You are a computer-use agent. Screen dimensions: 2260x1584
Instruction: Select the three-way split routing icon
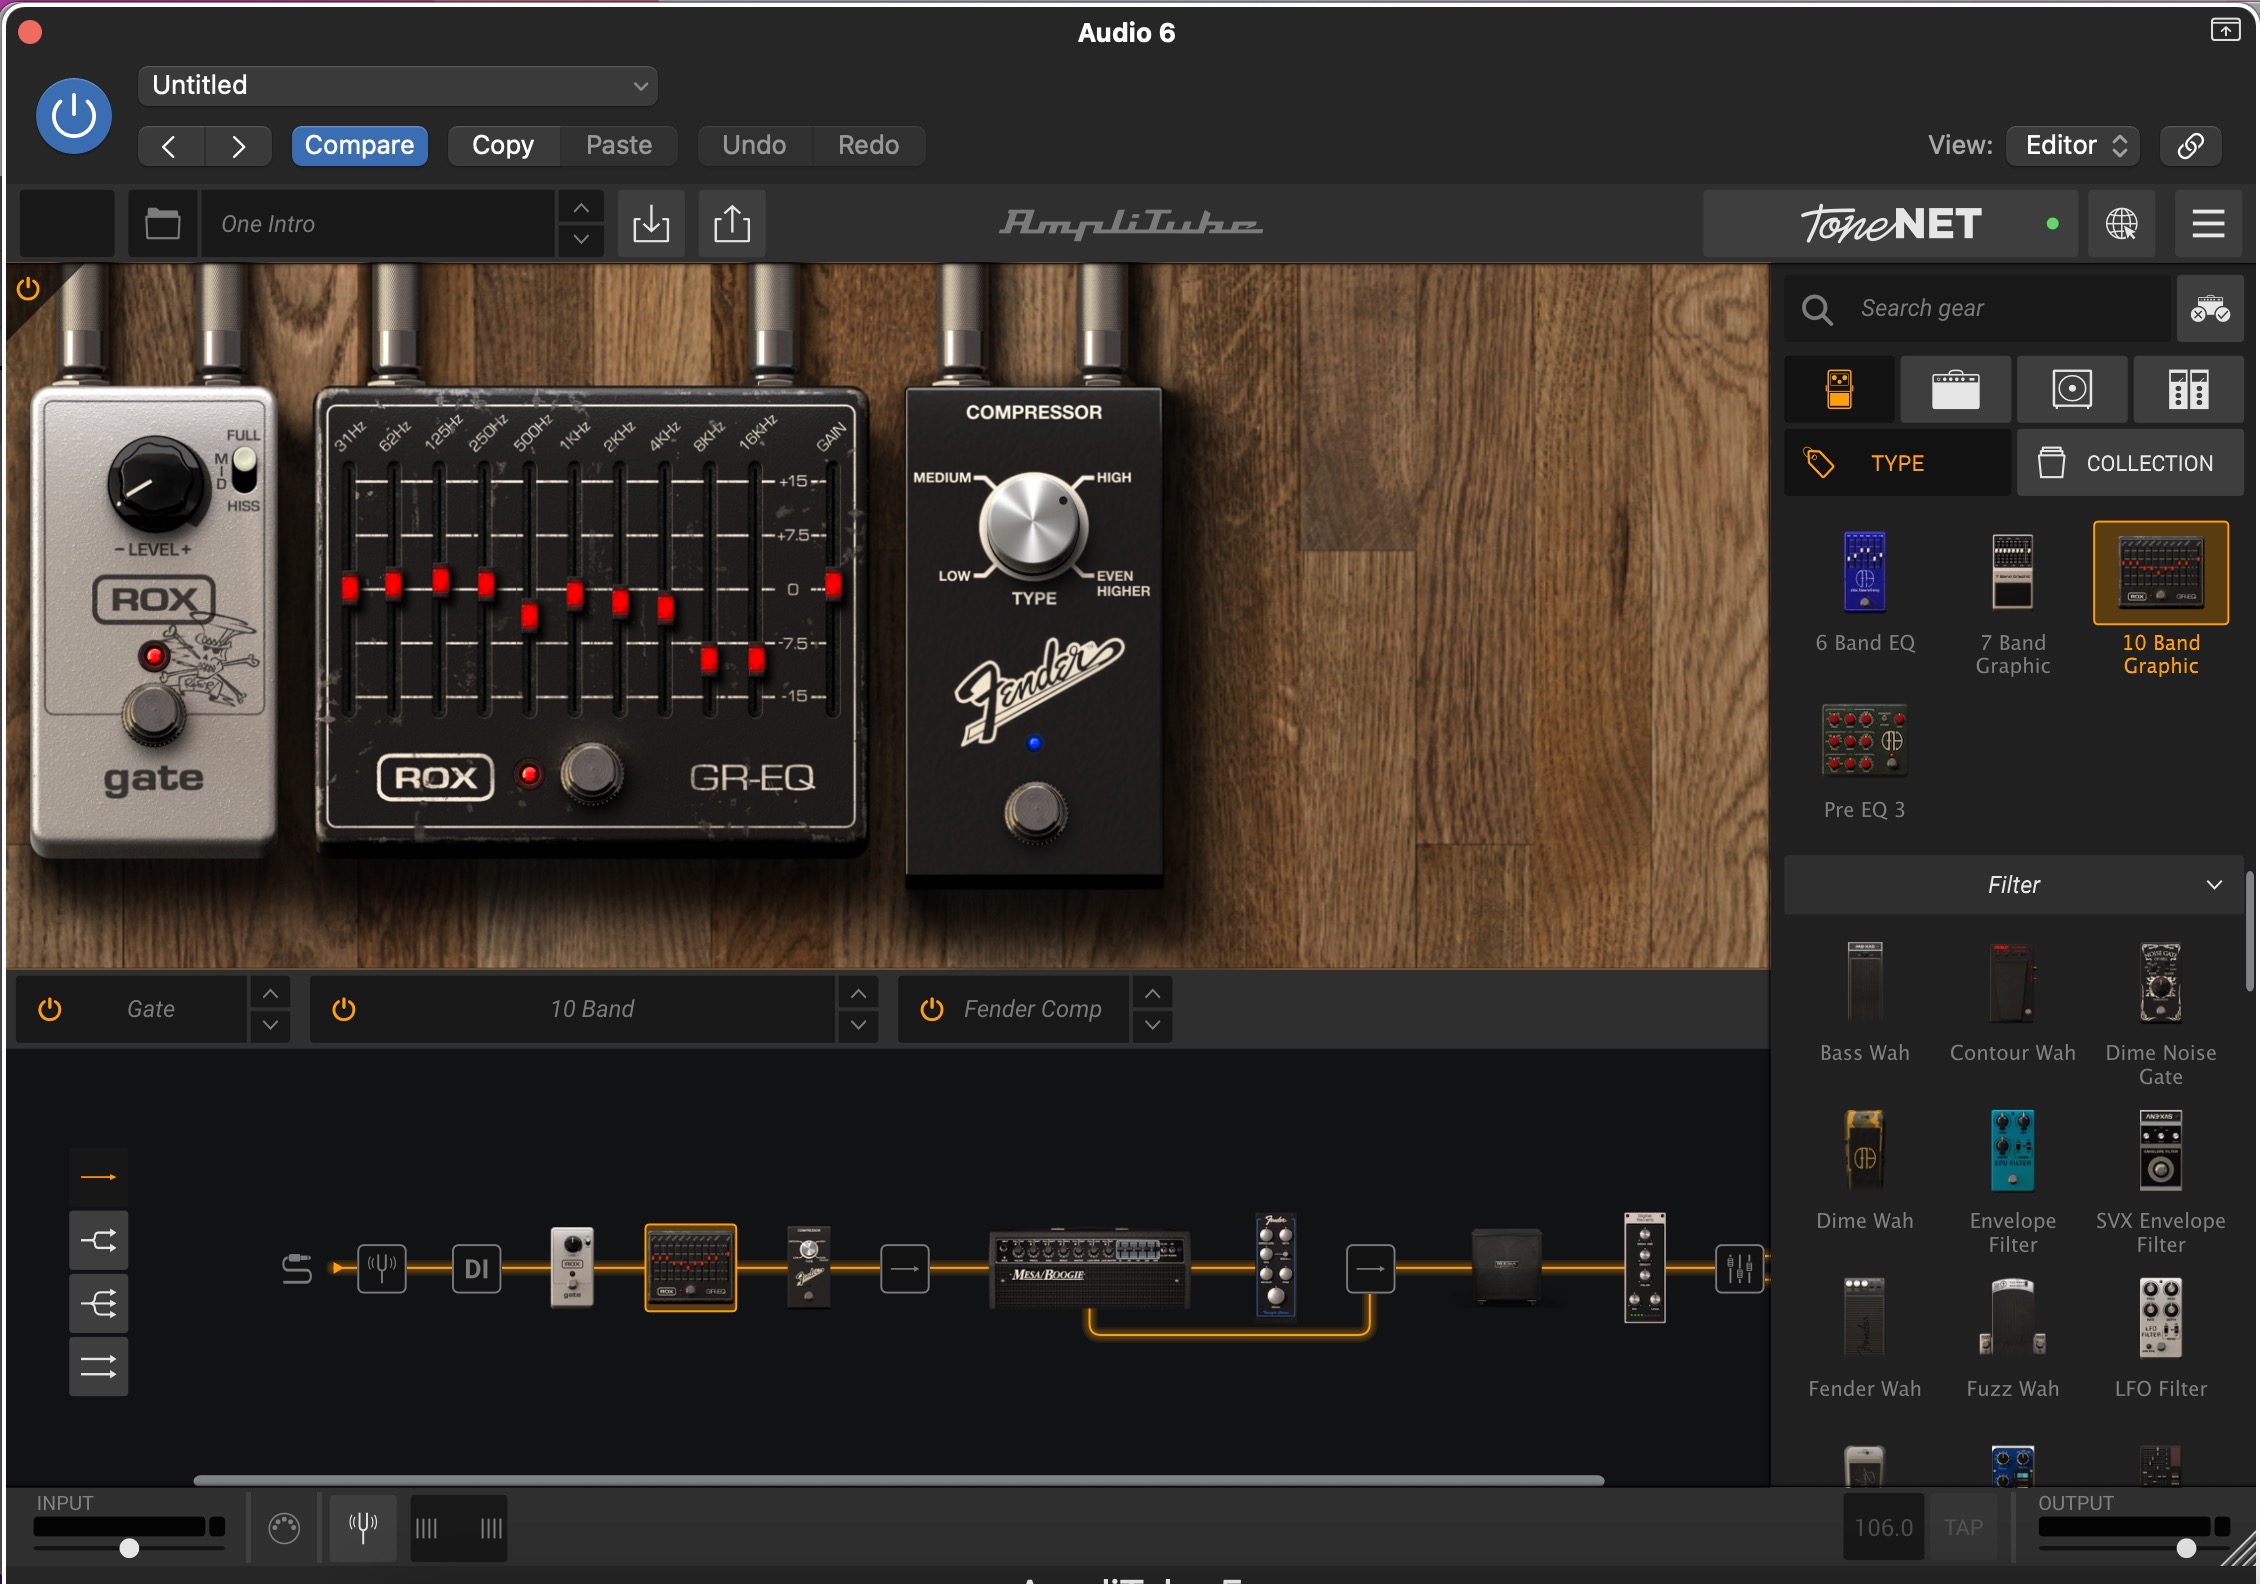pos(98,1303)
